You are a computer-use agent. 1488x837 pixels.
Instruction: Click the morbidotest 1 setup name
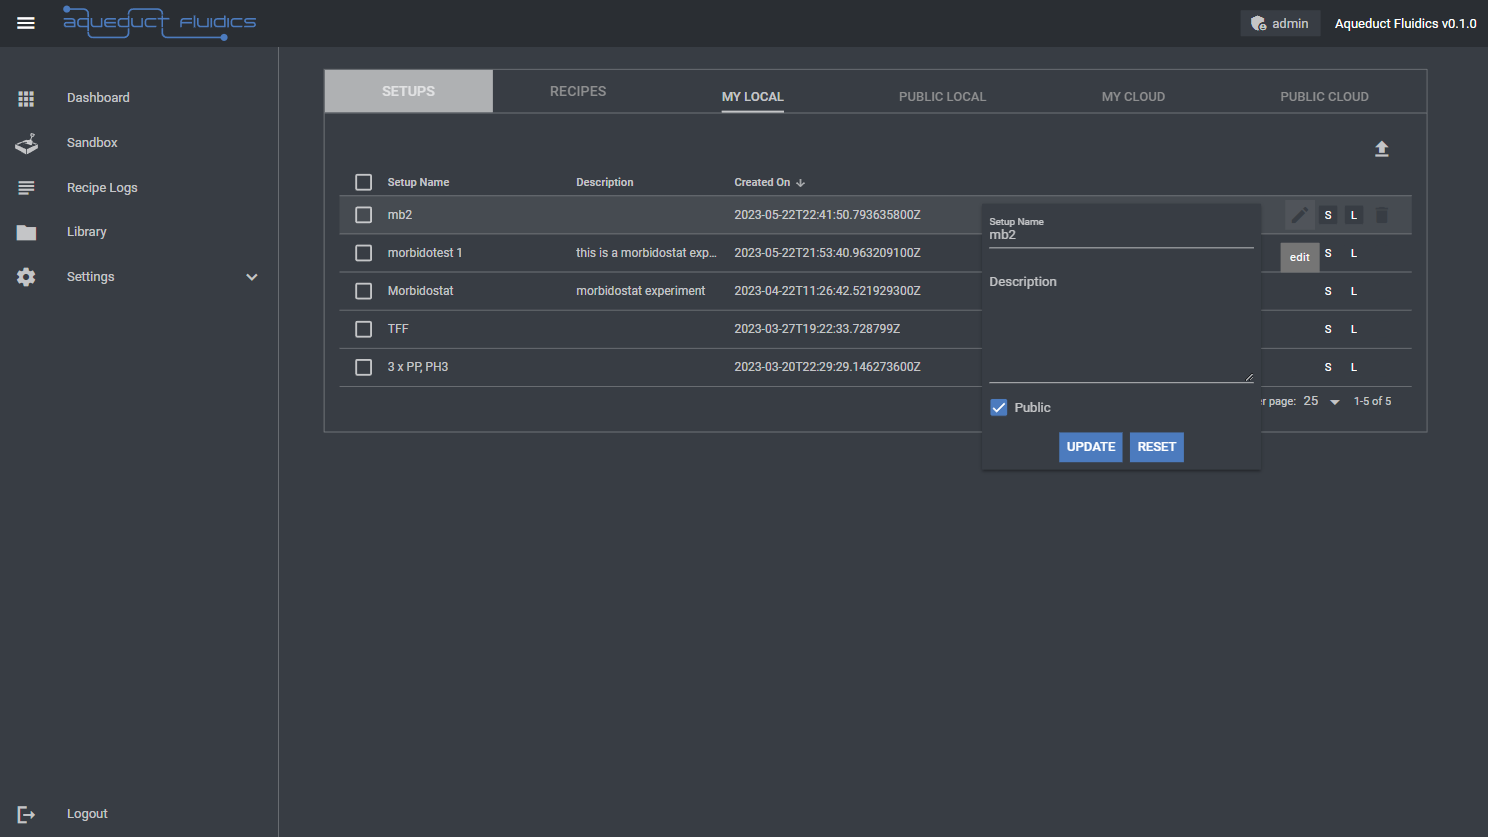(x=425, y=253)
